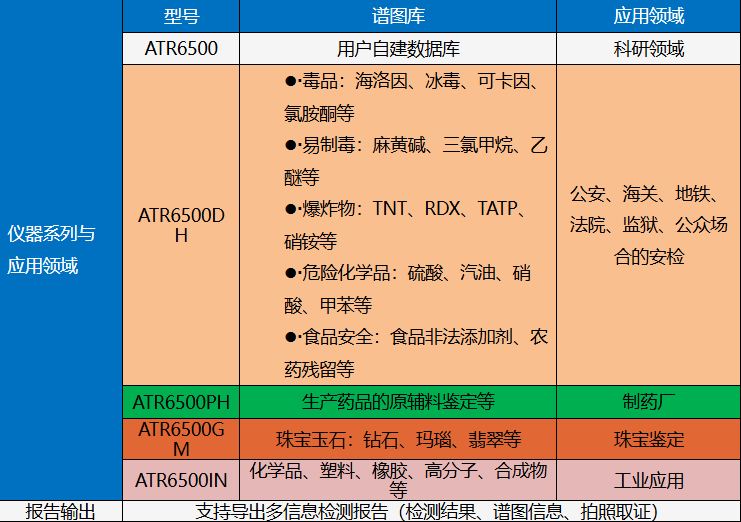Image resolution: width=741 pixels, height=522 pixels.
Task: Select the 谱图库 header cell
Action: pos(398,16)
